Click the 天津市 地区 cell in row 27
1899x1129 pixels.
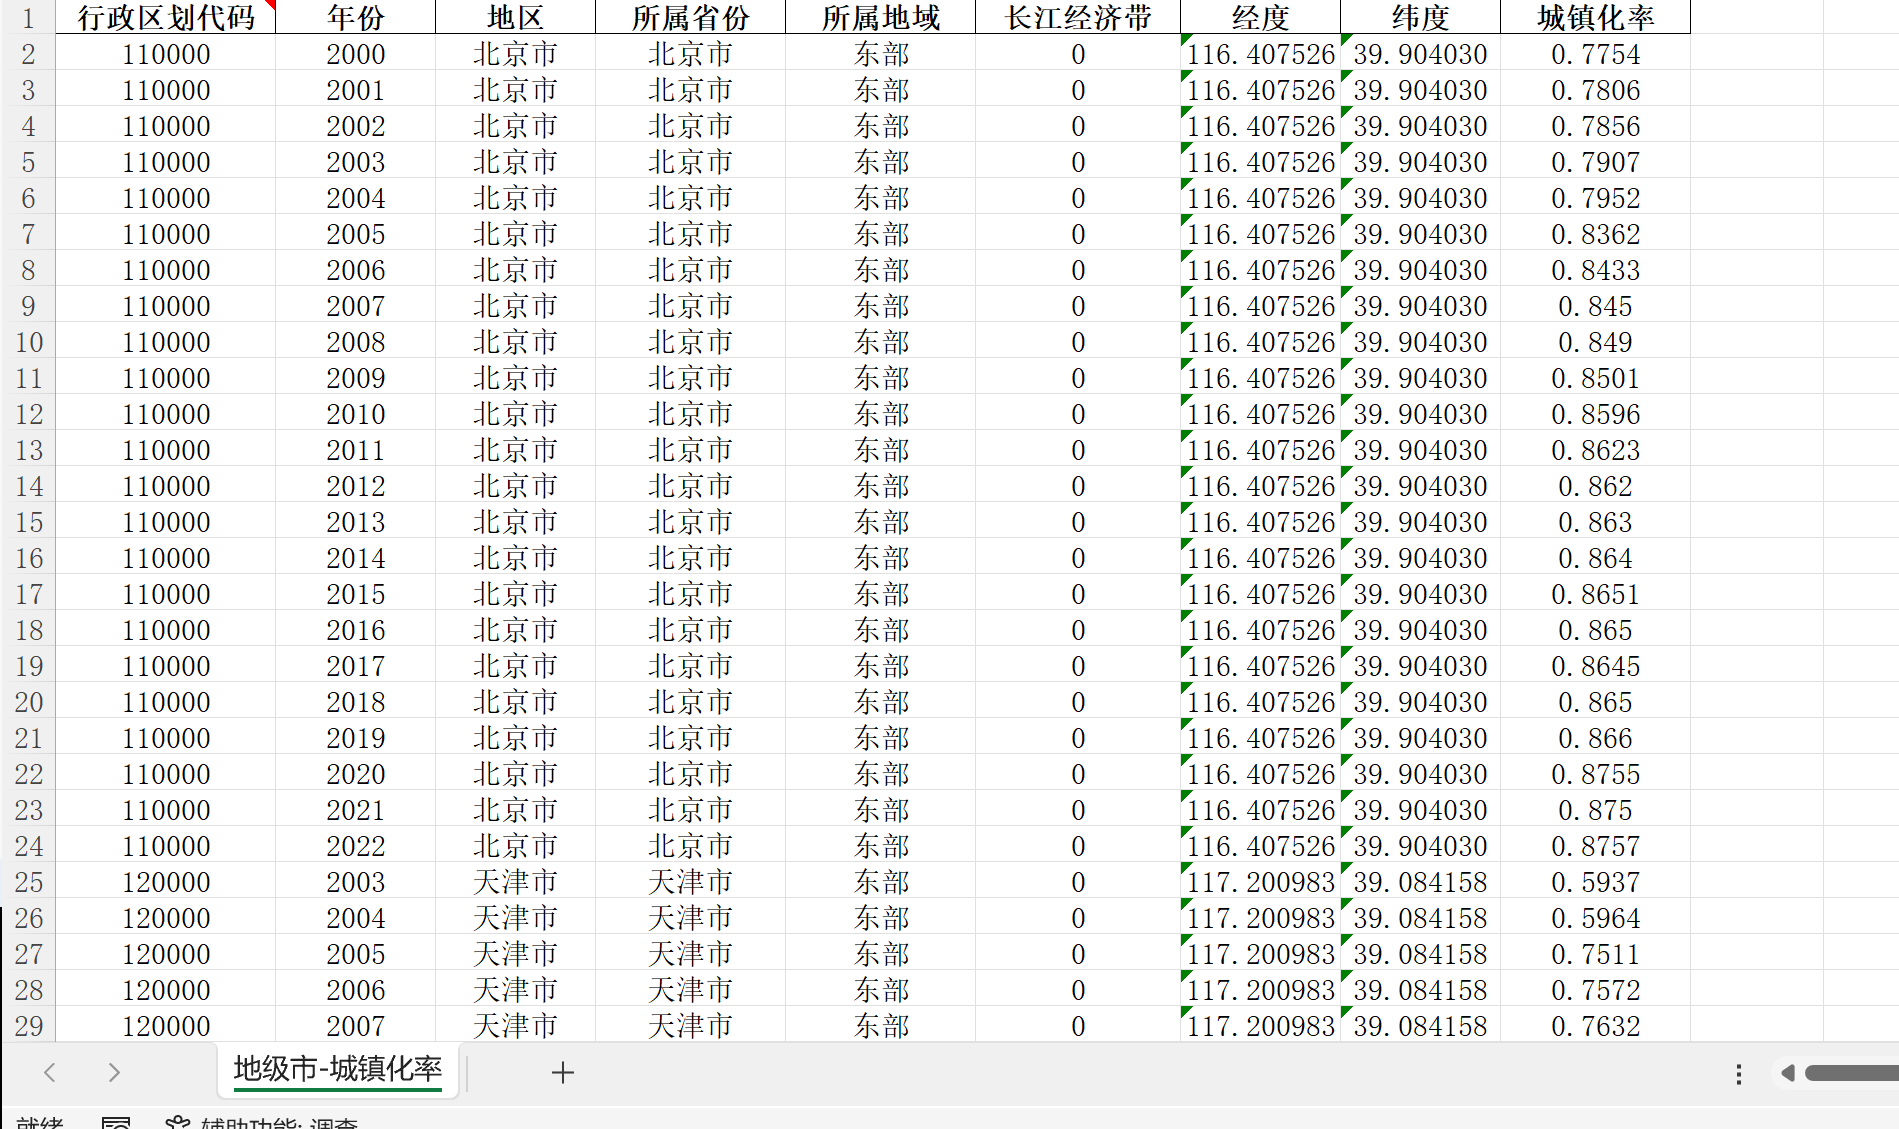[516, 954]
